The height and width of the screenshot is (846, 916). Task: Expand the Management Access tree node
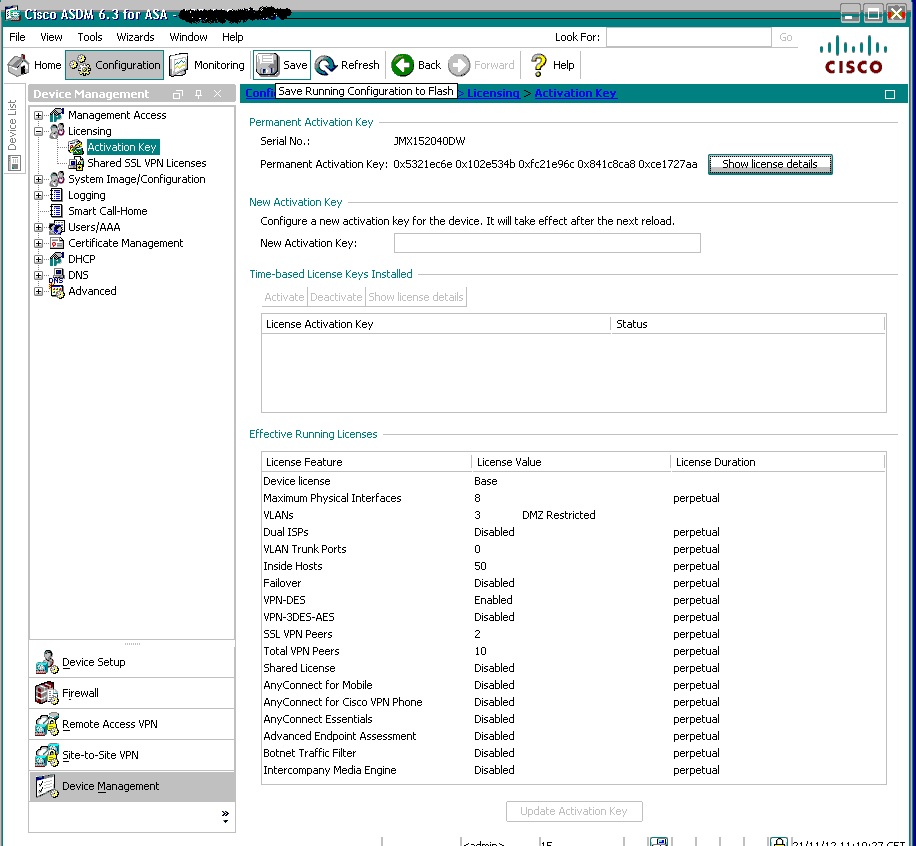[x=39, y=115]
